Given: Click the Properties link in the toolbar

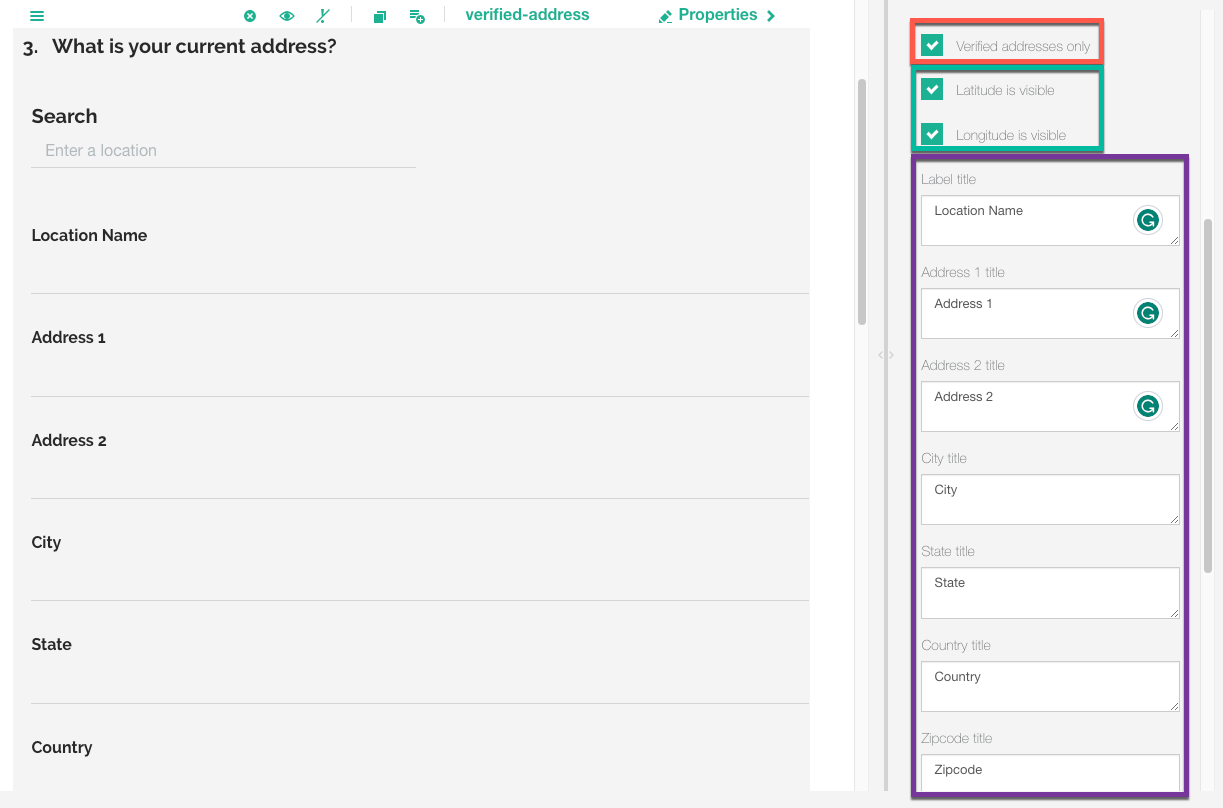Looking at the screenshot, I should coord(717,15).
